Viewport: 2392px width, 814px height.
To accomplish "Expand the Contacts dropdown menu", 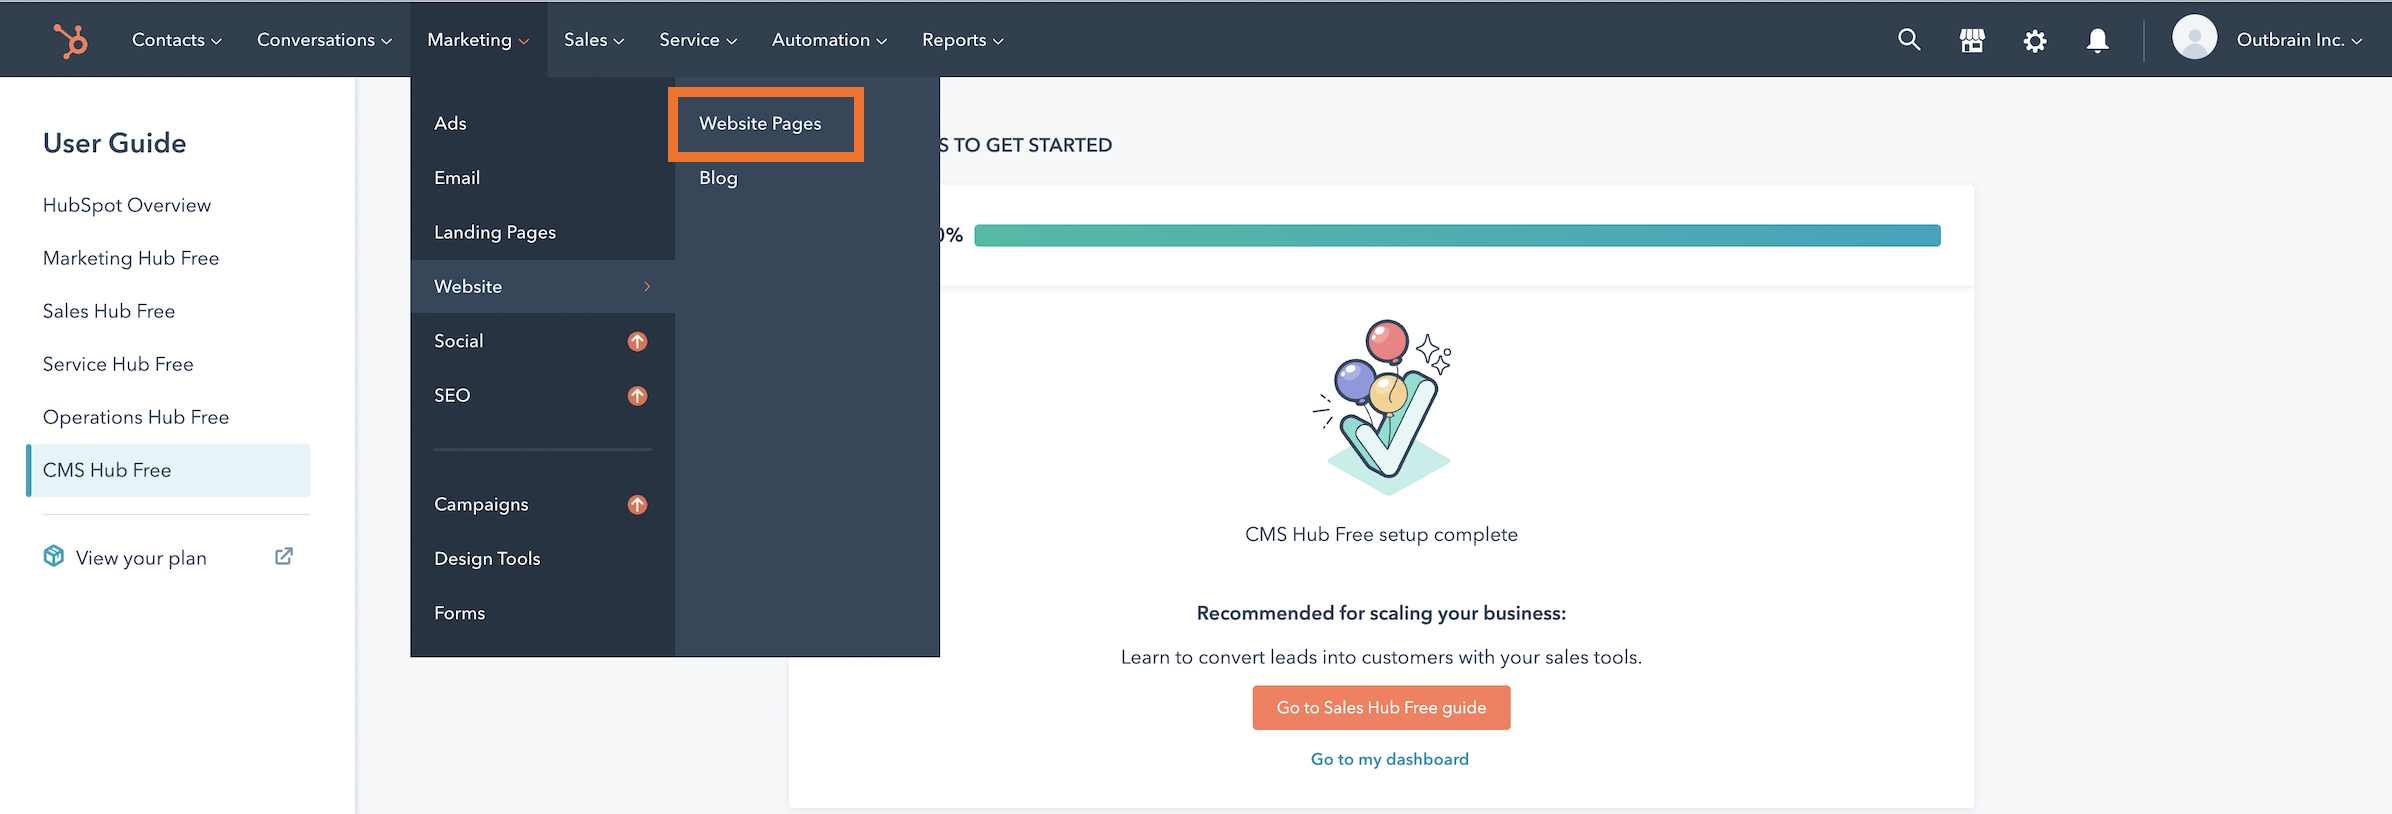I will [x=177, y=40].
